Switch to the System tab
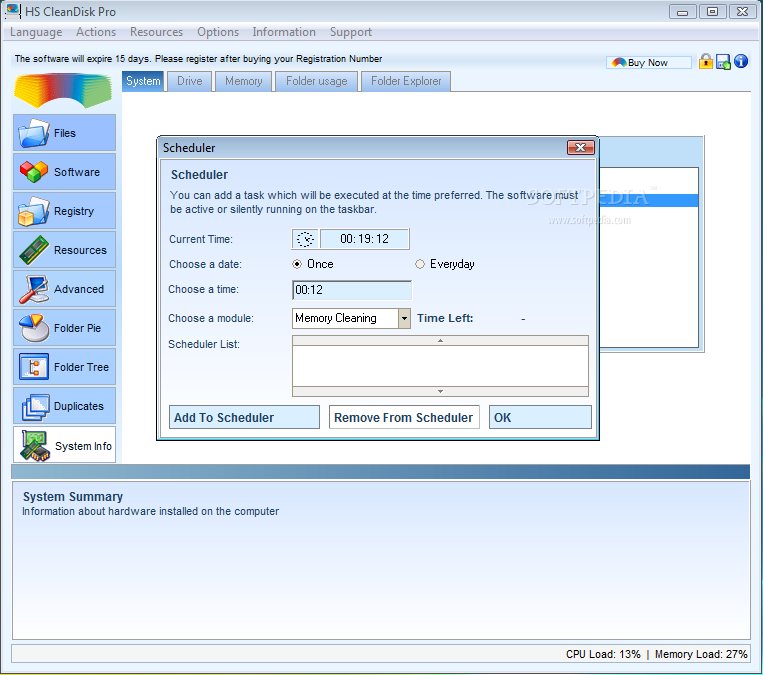 (143, 81)
